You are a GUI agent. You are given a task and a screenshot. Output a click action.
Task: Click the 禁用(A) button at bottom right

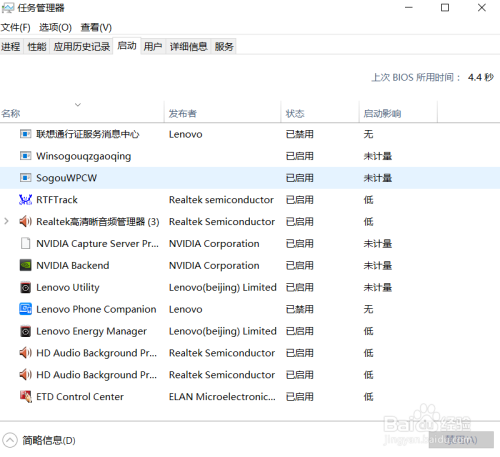click(461, 440)
